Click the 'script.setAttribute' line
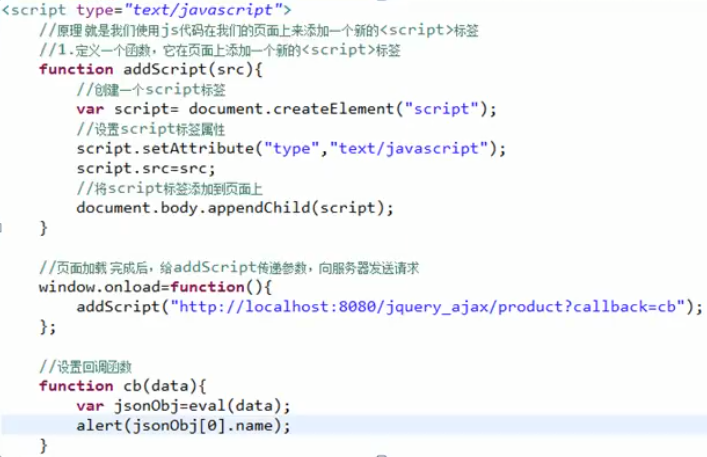This screenshot has width=707, height=457. 291,149
